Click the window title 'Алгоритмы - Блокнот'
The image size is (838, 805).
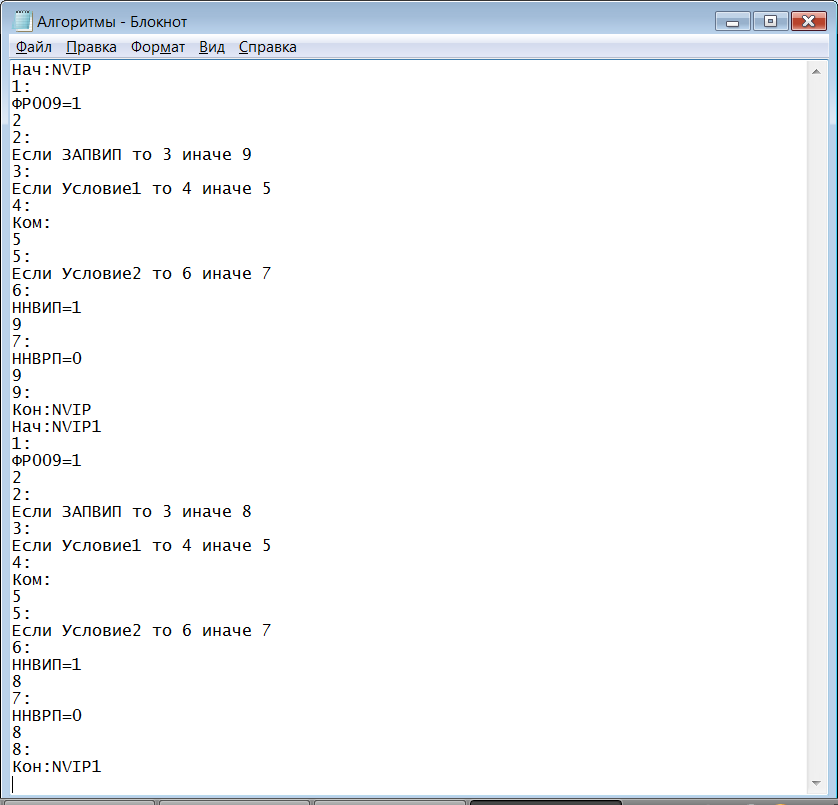point(112,22)
